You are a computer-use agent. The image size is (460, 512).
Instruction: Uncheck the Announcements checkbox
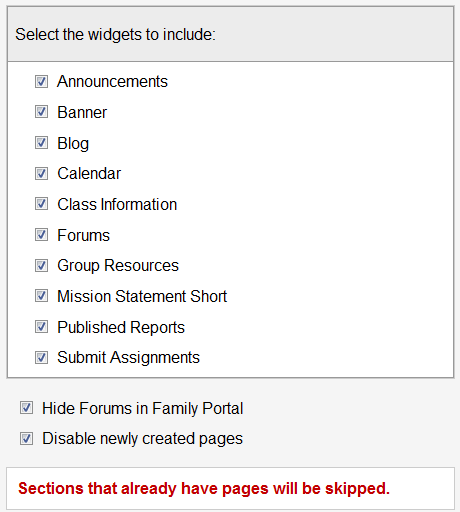point(41,81)
